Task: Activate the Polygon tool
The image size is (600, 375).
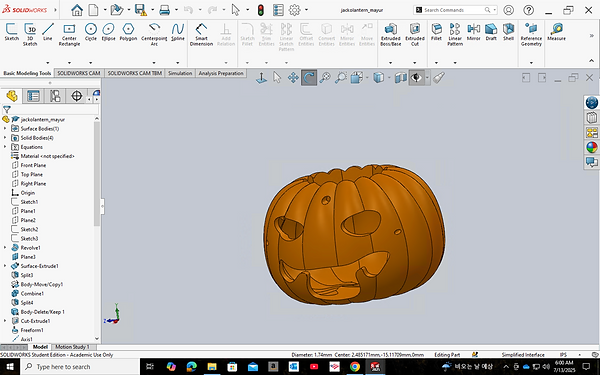Action: point(128,31)
